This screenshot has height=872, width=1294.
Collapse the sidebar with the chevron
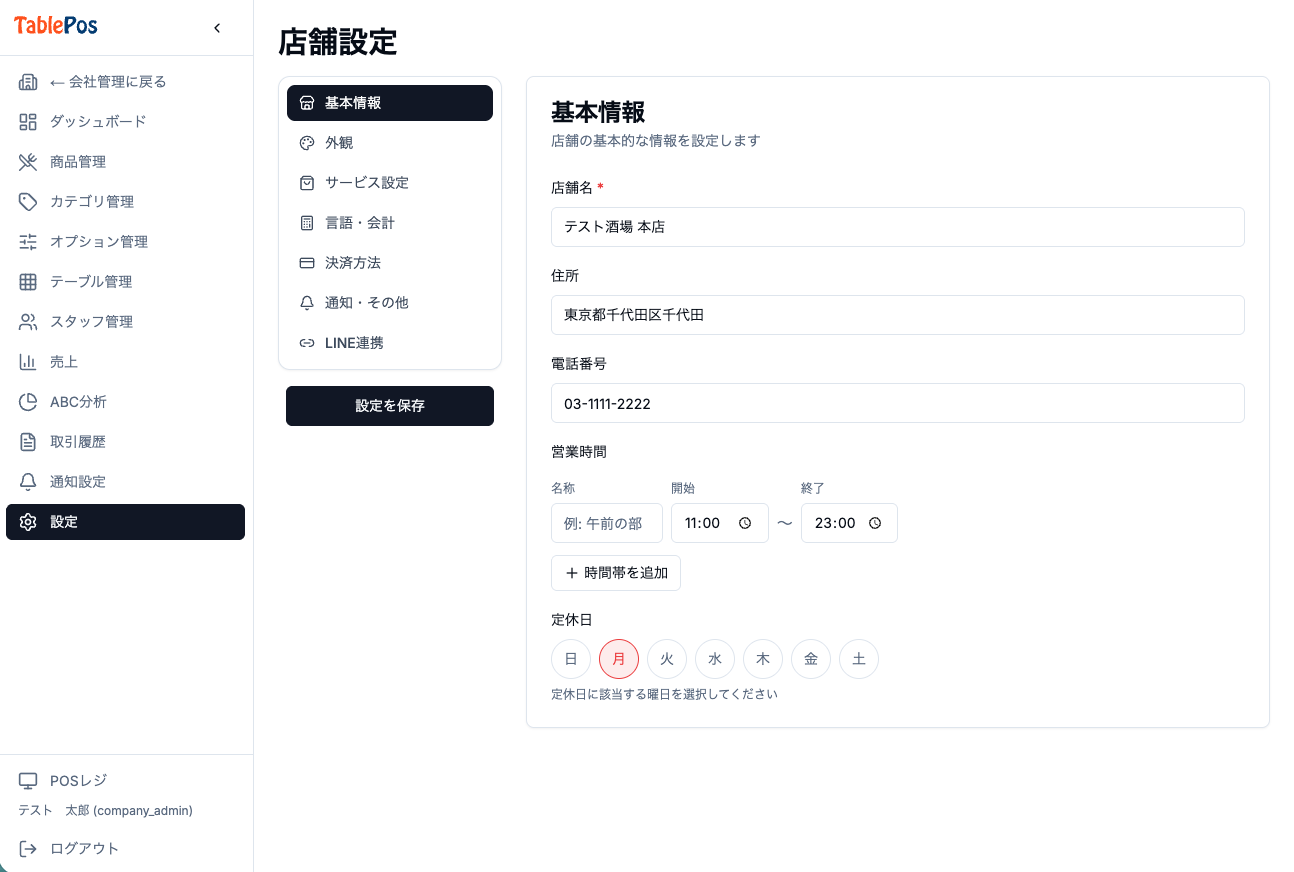click(x=217, y=28)
